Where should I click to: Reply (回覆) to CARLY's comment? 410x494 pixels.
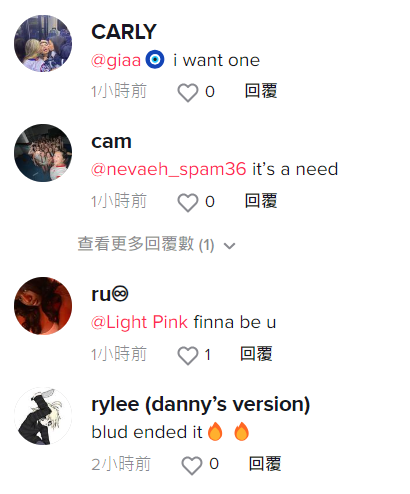pos(261,91)
